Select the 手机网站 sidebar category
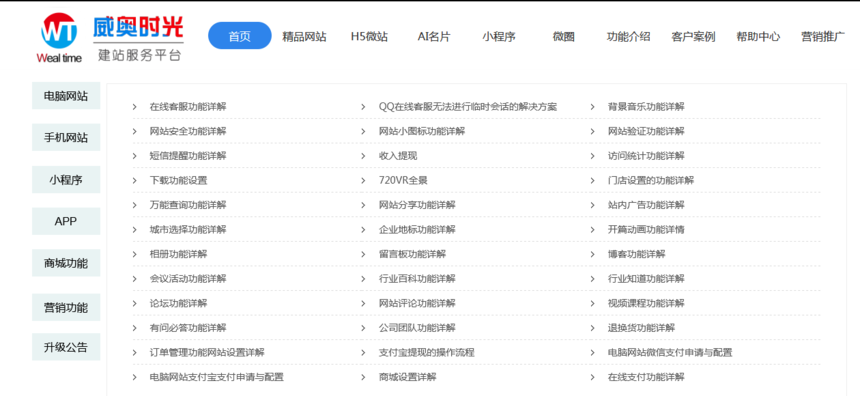 pyautogui.click(x=66, y=137)
